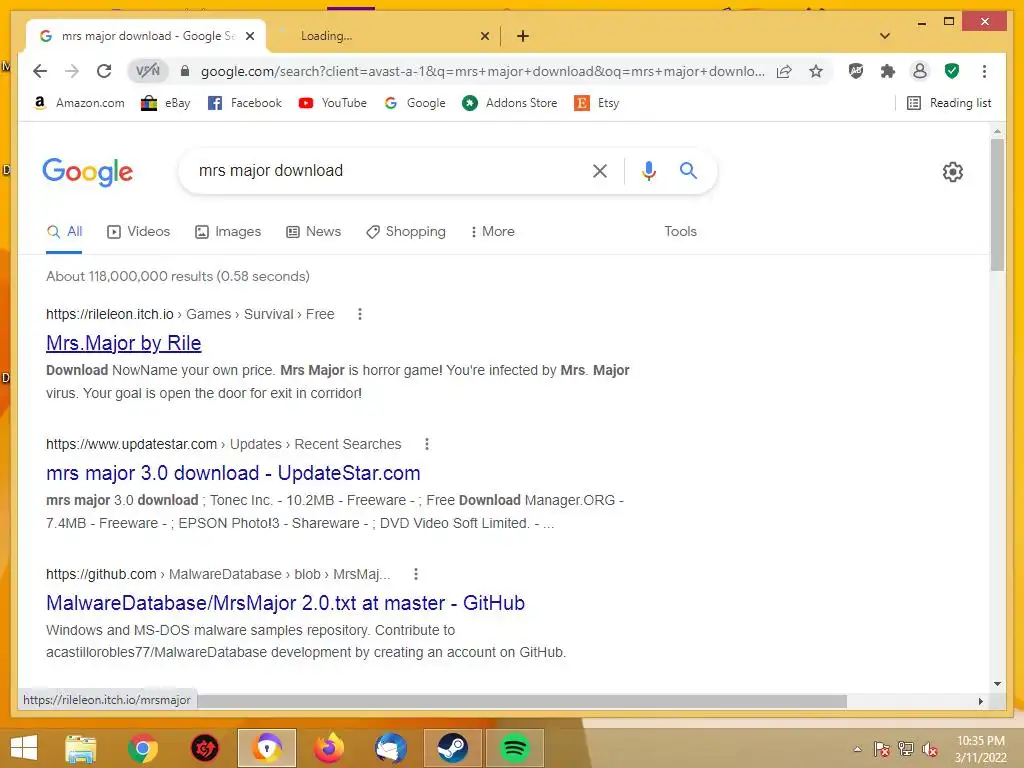The height and width of the screenshot is (768, 1024).
Task: Start voice search with microphone
Action: click(x=648, y=171)
